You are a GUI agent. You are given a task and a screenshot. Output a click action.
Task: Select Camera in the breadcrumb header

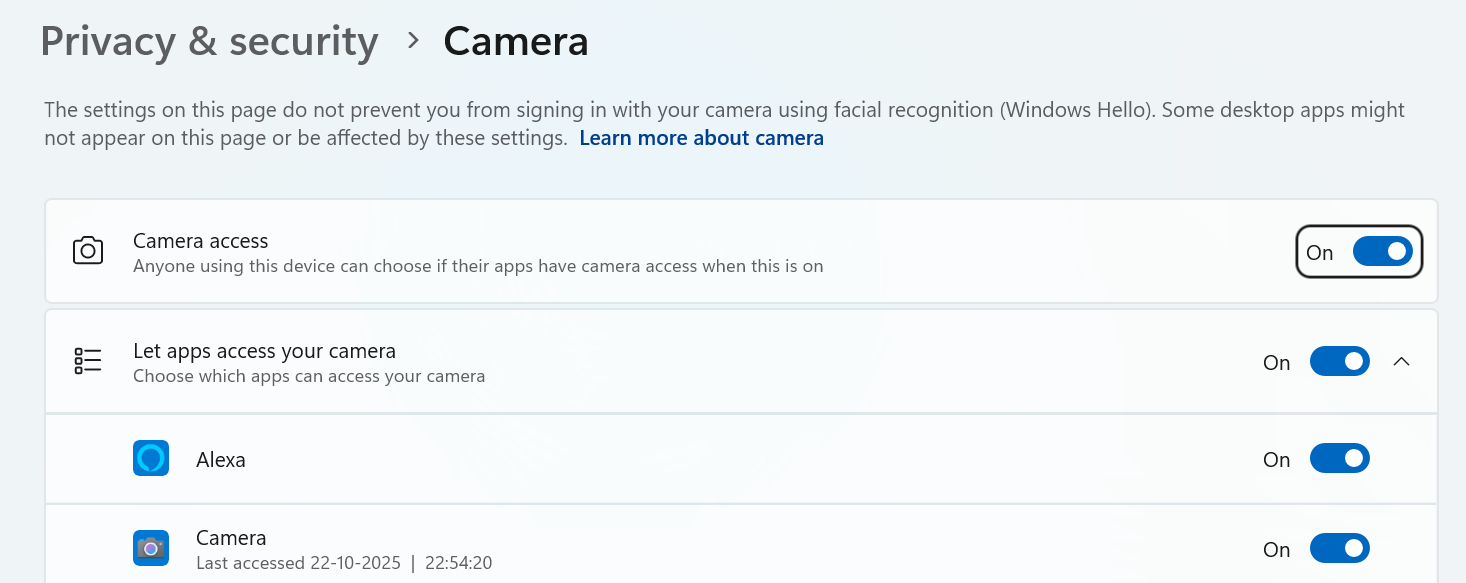click(515, 41)
